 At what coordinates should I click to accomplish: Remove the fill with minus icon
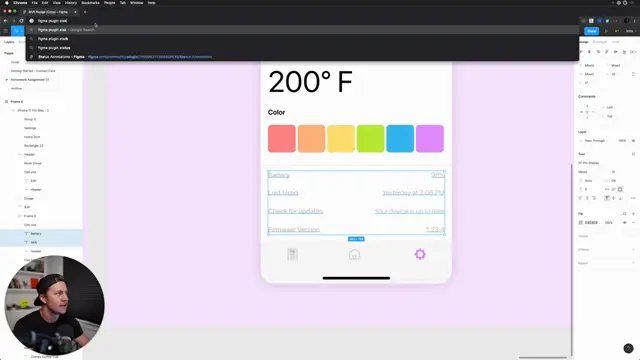[x=633, y=223]
